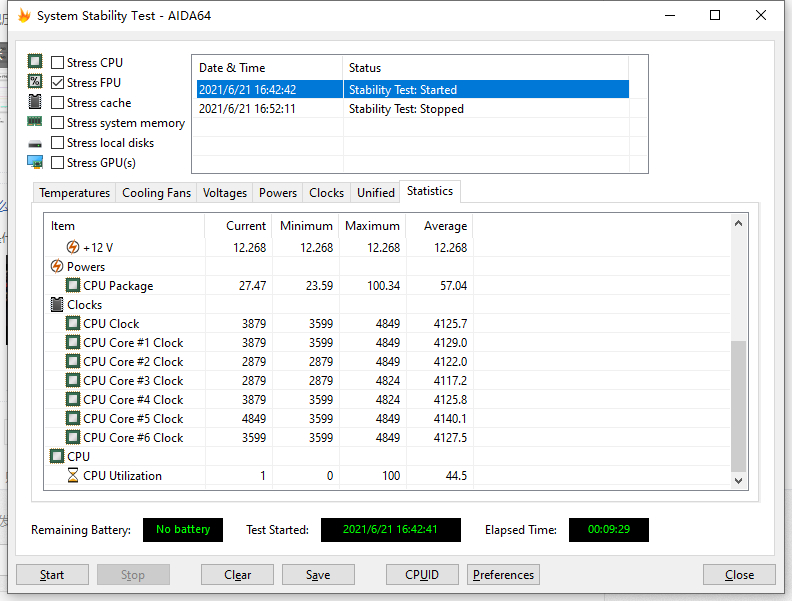Click the icon next to CPU Core #5 Clock

(x=73, y=419)
